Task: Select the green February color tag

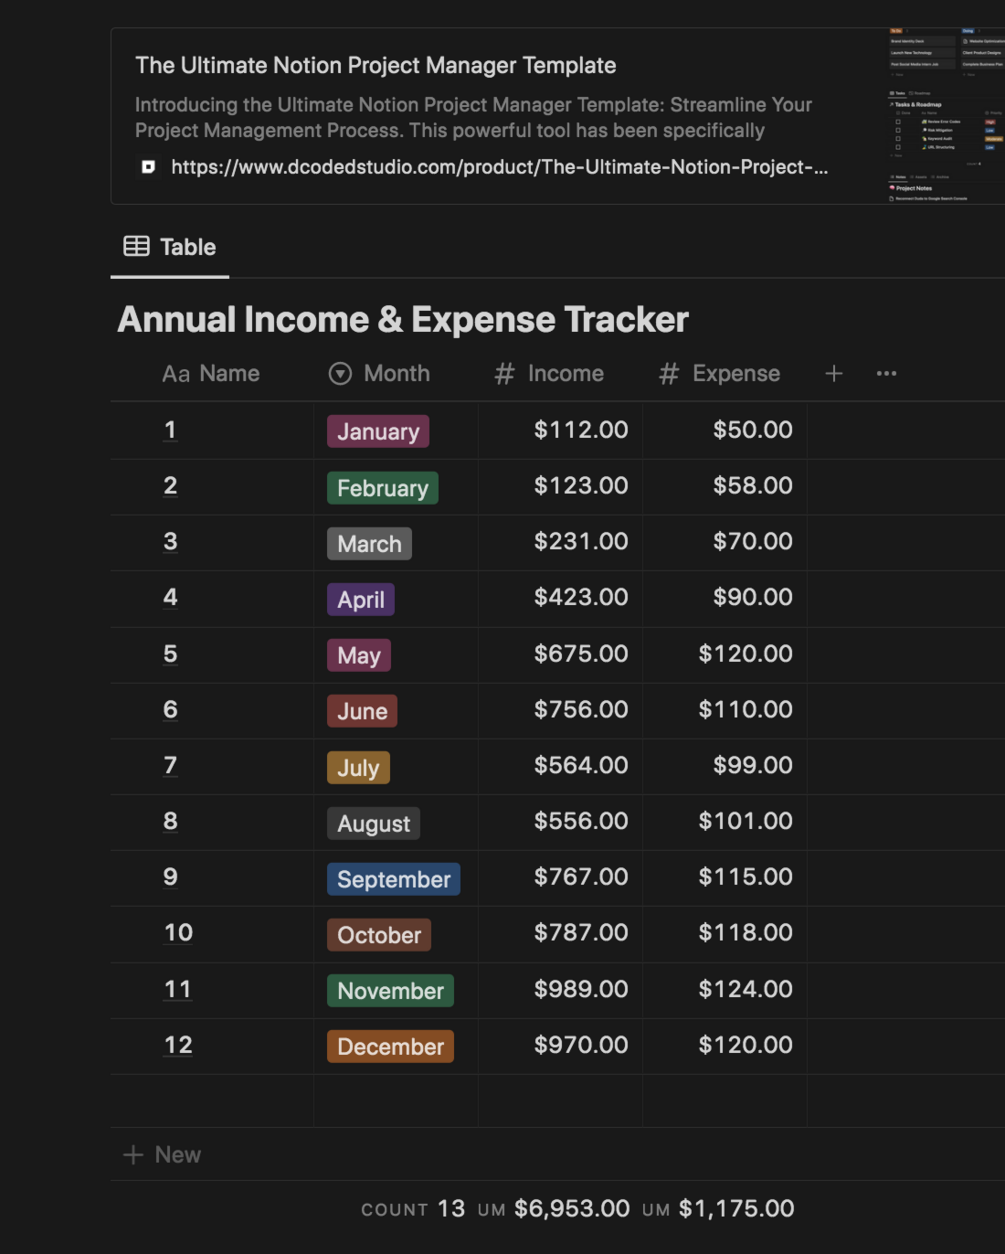Action: (382, 488)
